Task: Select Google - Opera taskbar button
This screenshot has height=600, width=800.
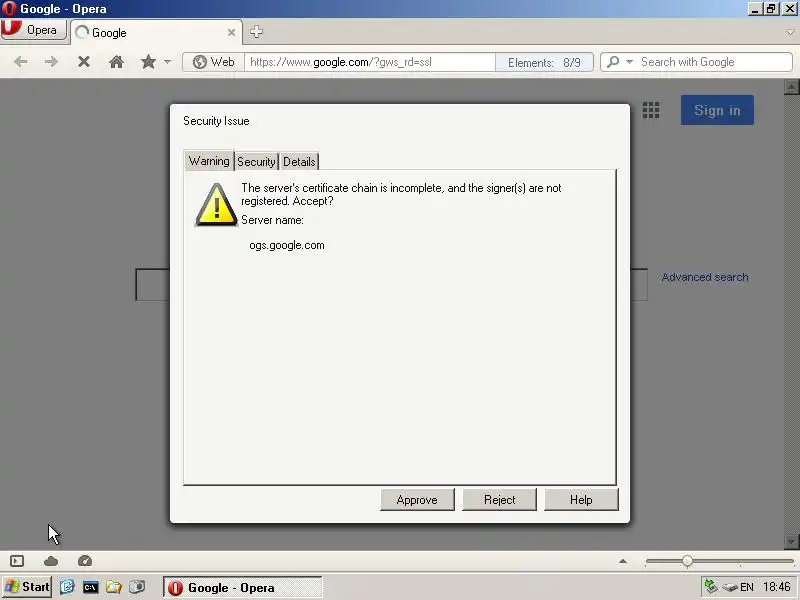Action: 243,587
